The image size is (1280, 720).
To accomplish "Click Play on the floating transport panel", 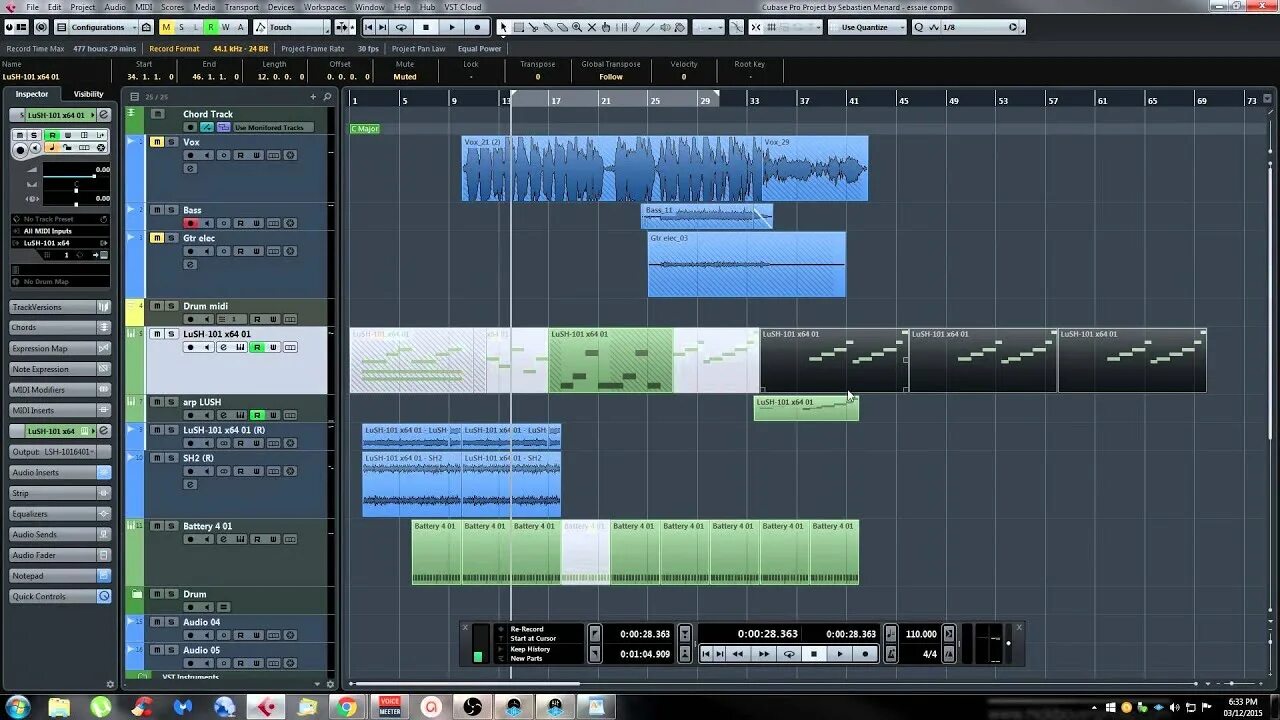I will coord(839,654).
